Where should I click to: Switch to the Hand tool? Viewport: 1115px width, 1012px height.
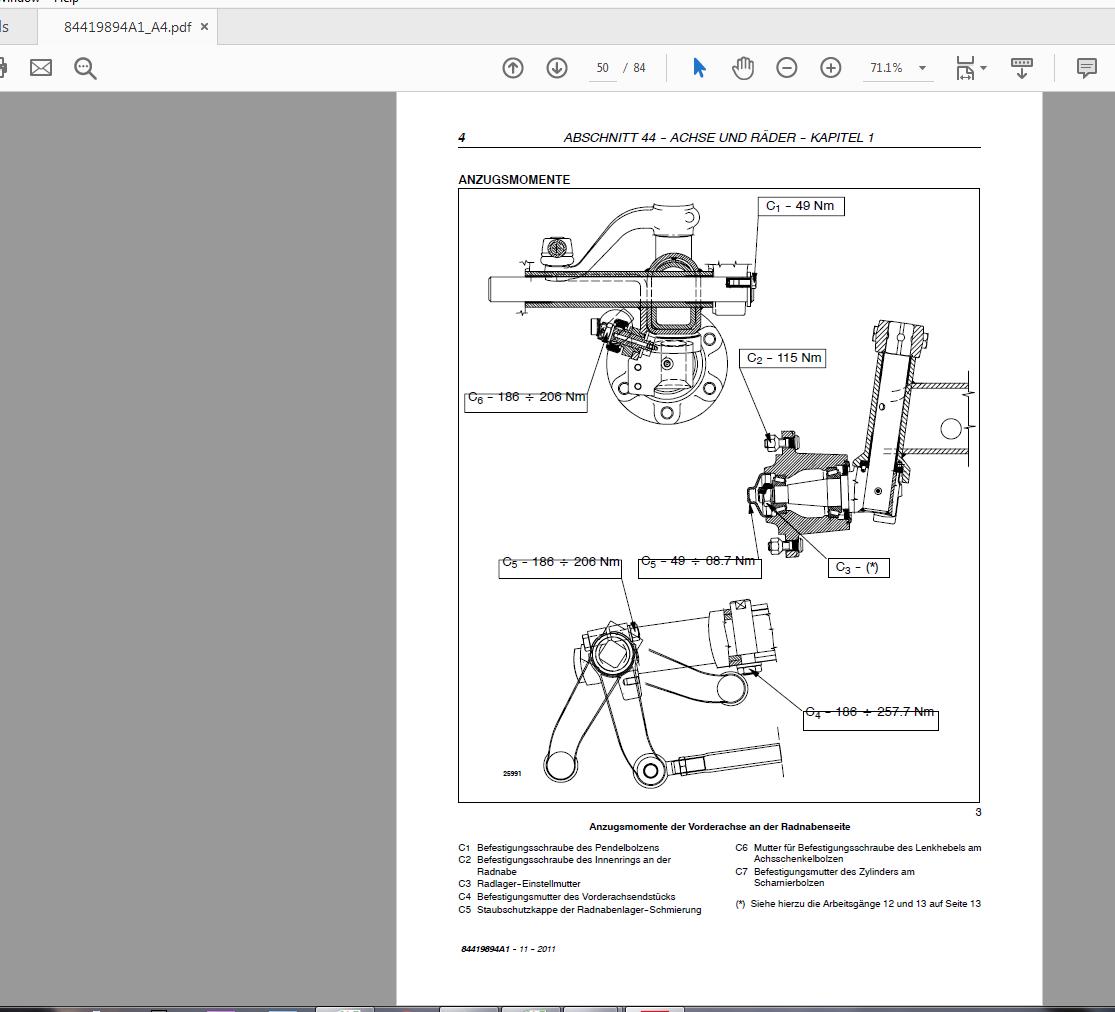click(743, 67)
